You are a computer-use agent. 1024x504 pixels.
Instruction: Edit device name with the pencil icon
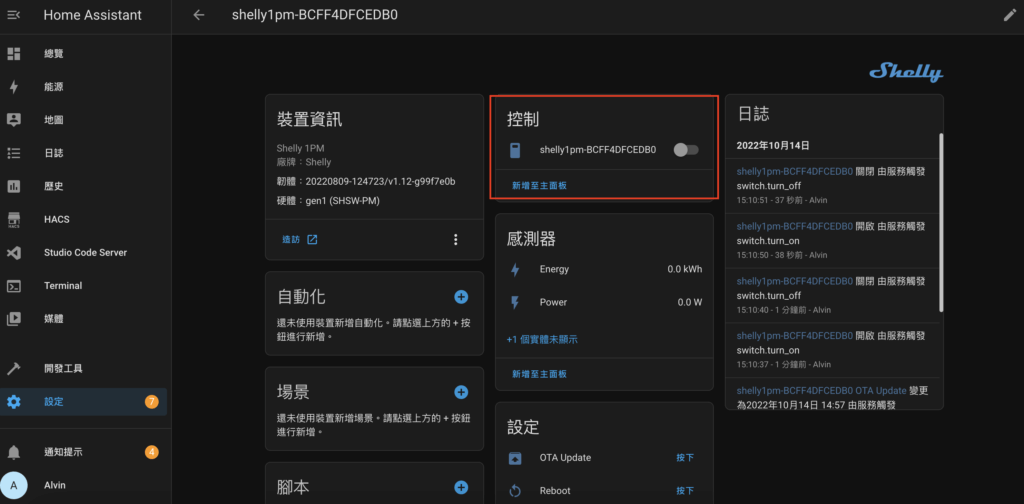tap(1010, 16)
